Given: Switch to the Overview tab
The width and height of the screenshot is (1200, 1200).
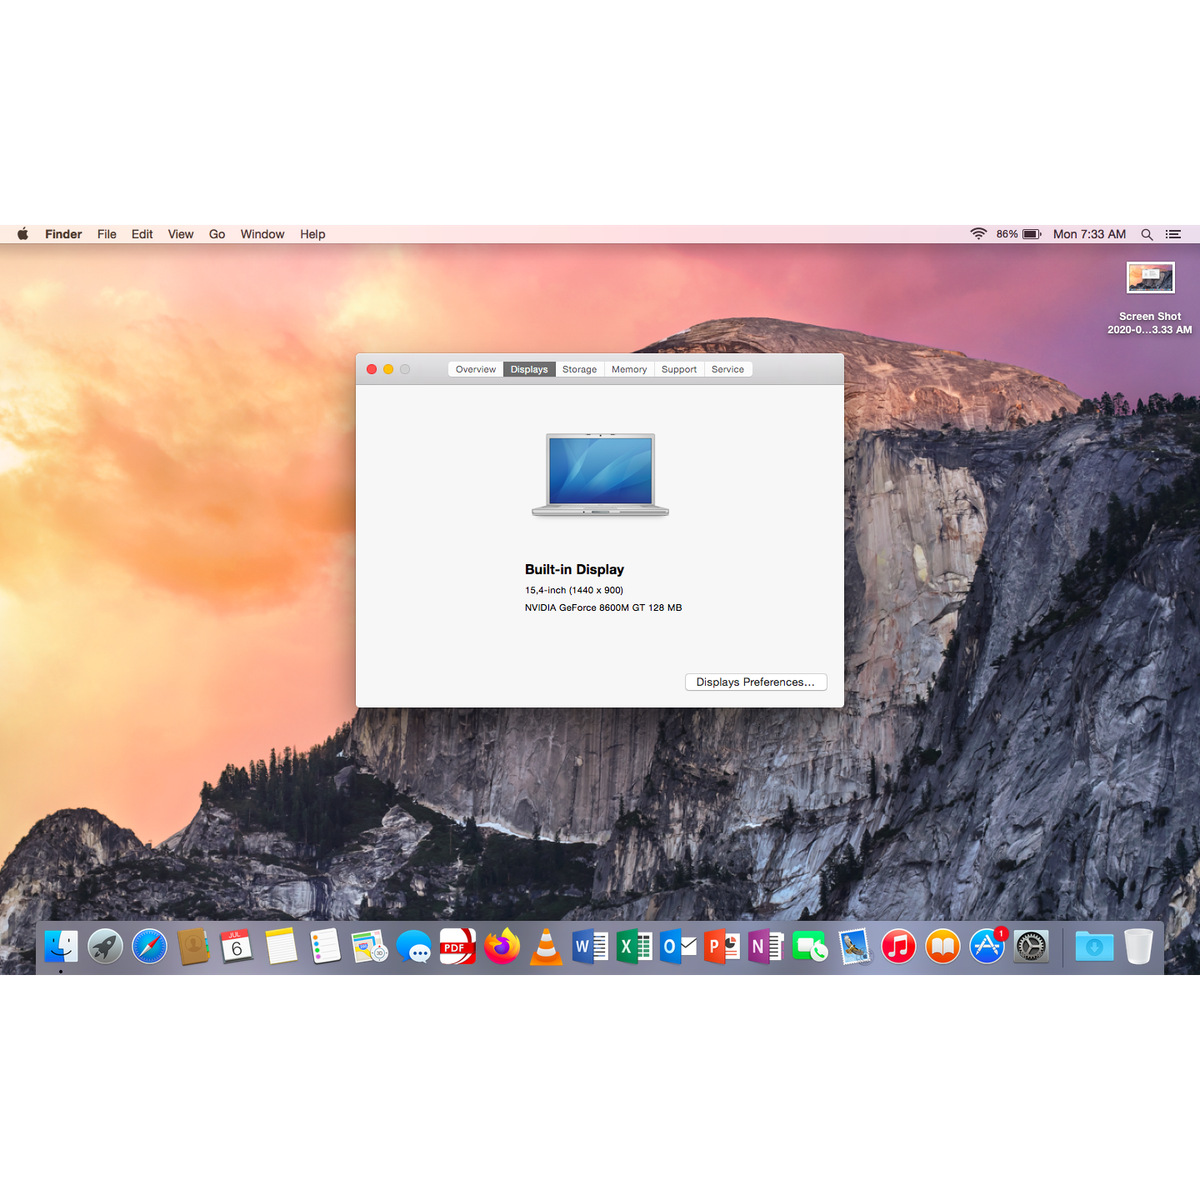Looking at the screenshot, I should (x=475, y=369).
